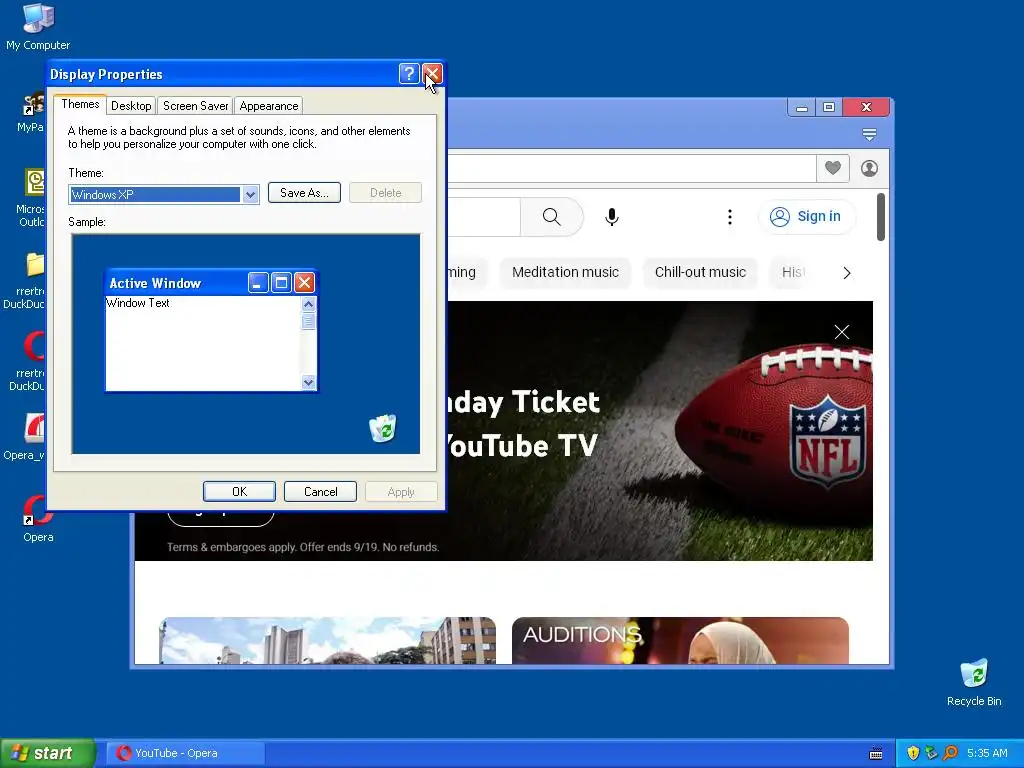Open the Opera desktop shortcut icon
This screenshot has width=1024, height=768.
pos(38,519)
